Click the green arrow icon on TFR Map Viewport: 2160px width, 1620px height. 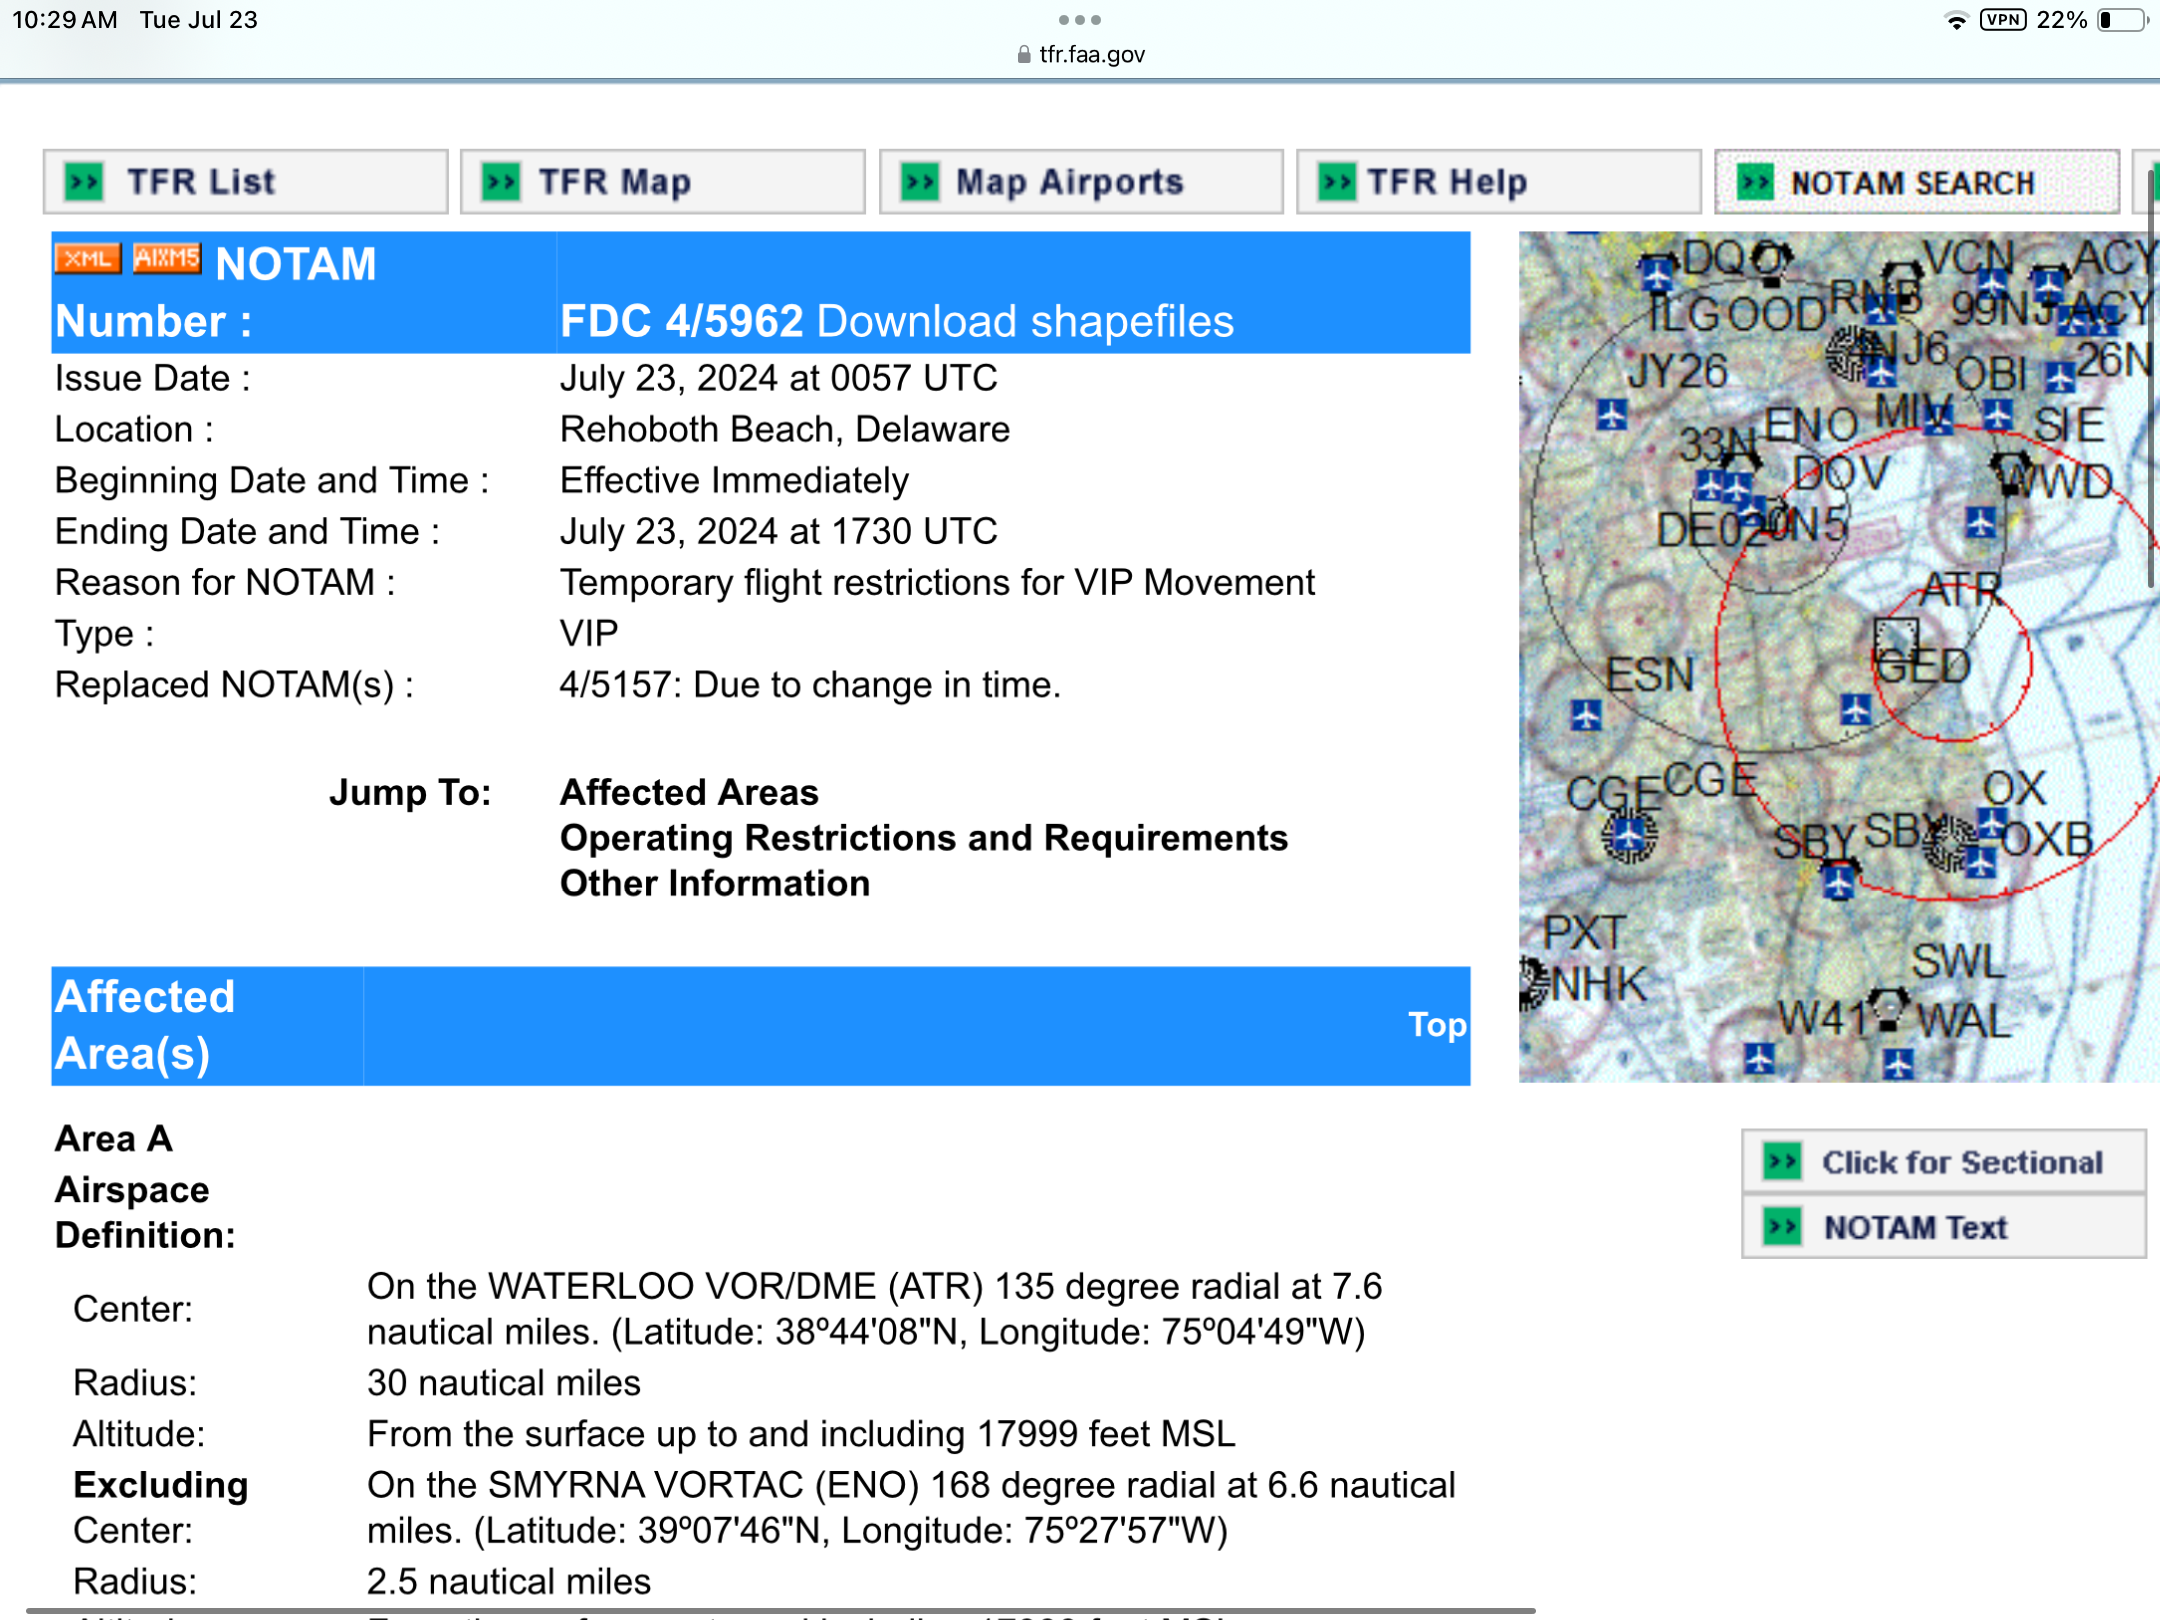click(x=501, y=182)
